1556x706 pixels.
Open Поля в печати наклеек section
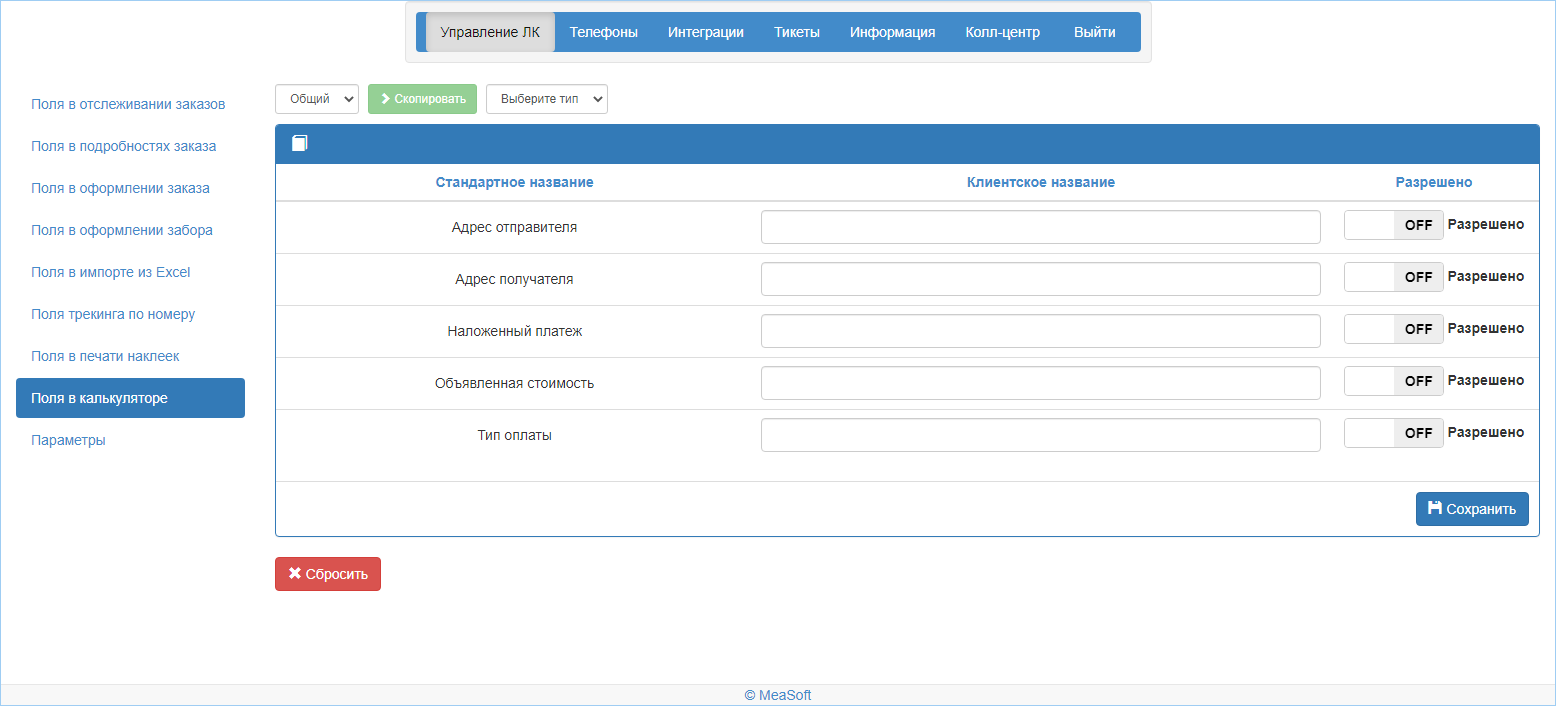point(130,356)
